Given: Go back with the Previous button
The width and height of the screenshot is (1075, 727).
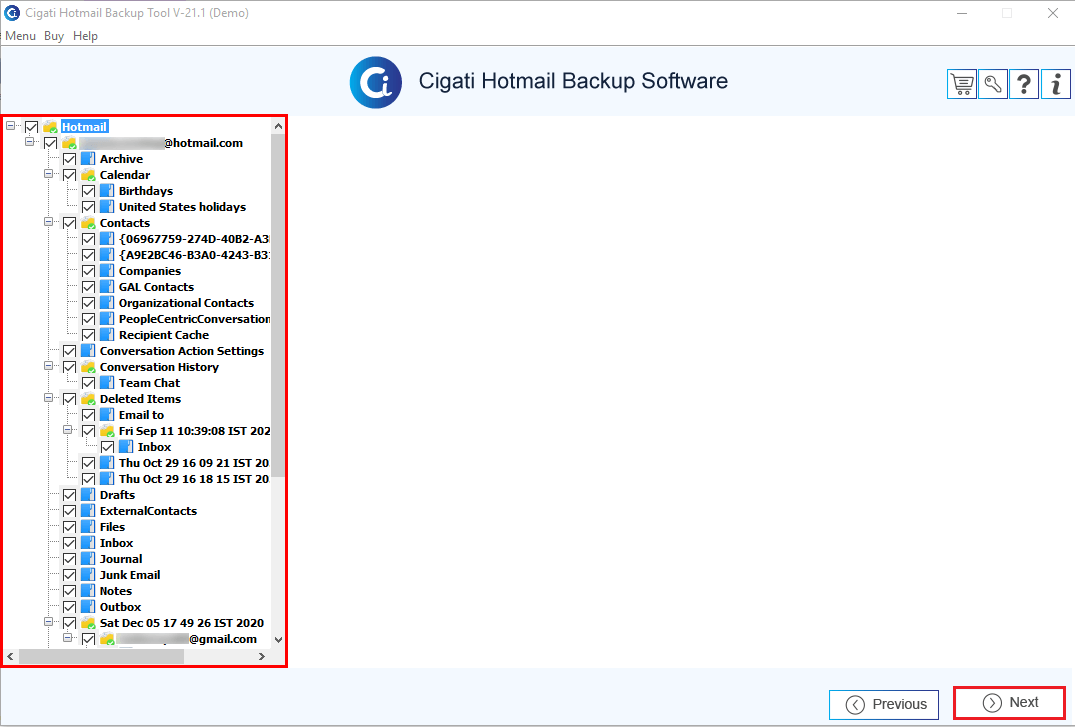Looking at the screenshot, I should pos(884,704).
